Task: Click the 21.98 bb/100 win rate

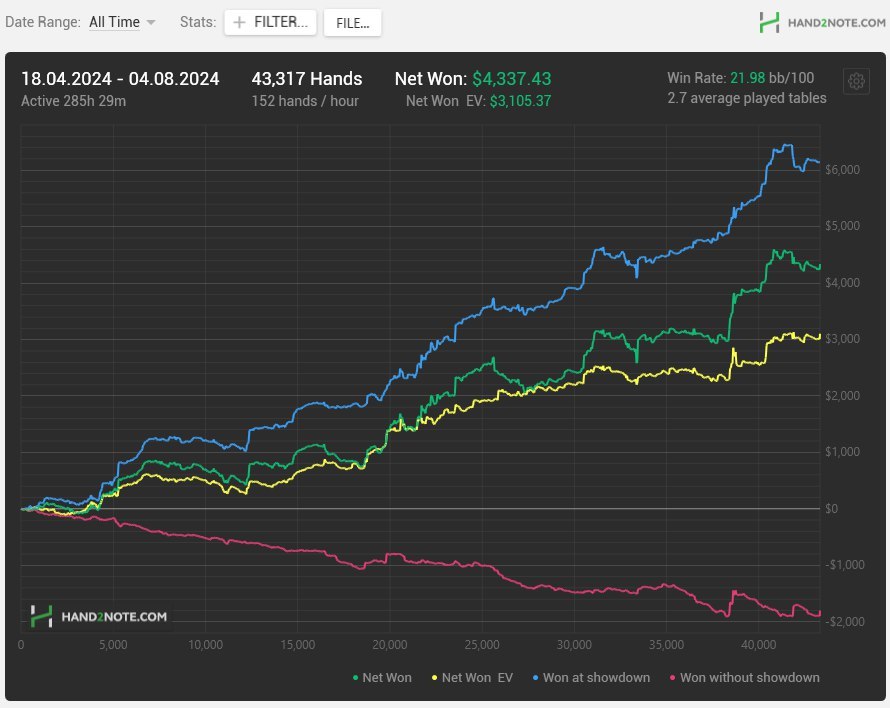Action: point(772,78)
